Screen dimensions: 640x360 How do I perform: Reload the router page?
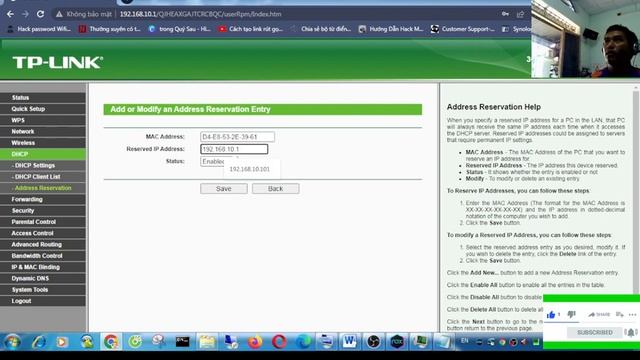pyautogui.click(x=40, y=14)
